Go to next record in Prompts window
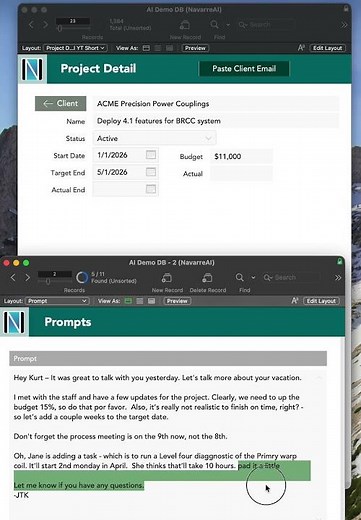Viewport: 361px width, 520px height. (x=28, y=277)
